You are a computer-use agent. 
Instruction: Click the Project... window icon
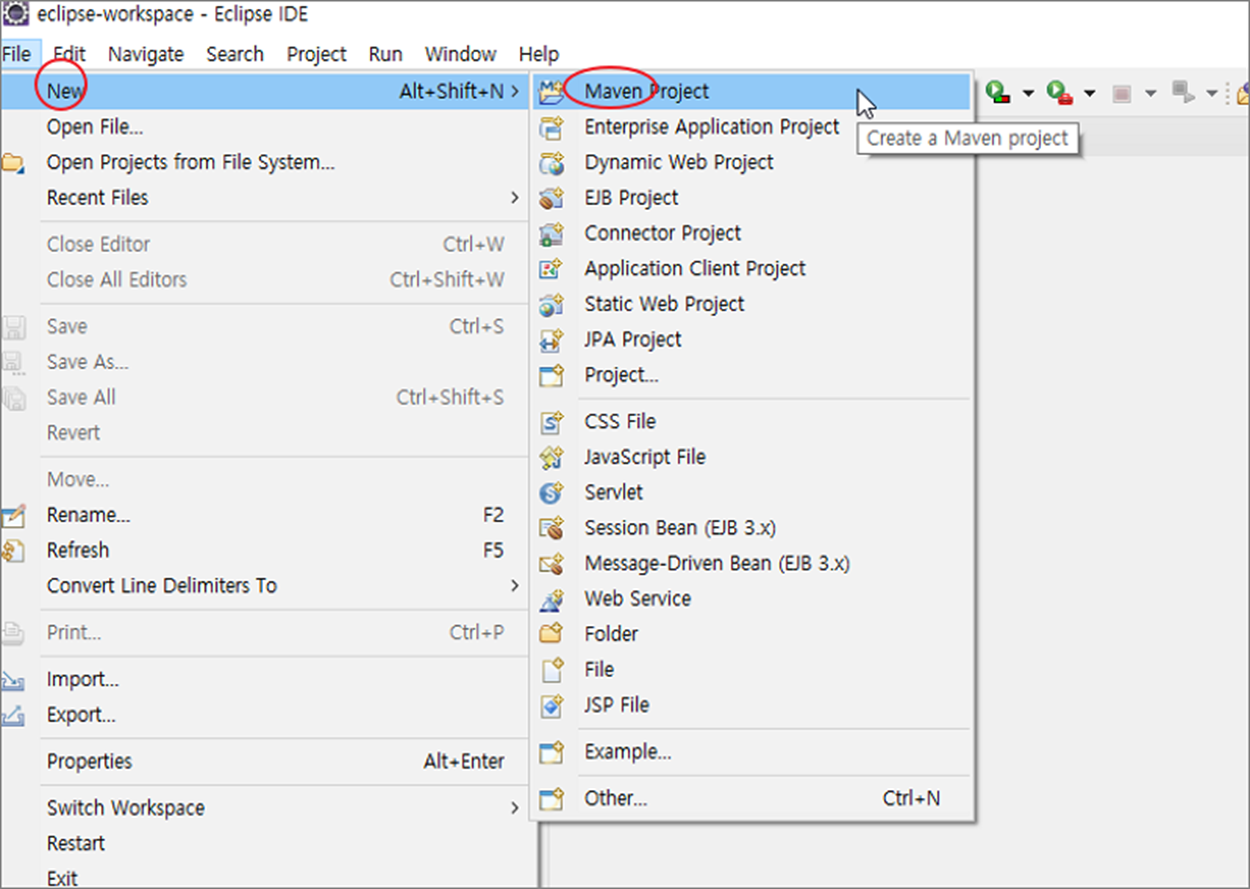552,376
